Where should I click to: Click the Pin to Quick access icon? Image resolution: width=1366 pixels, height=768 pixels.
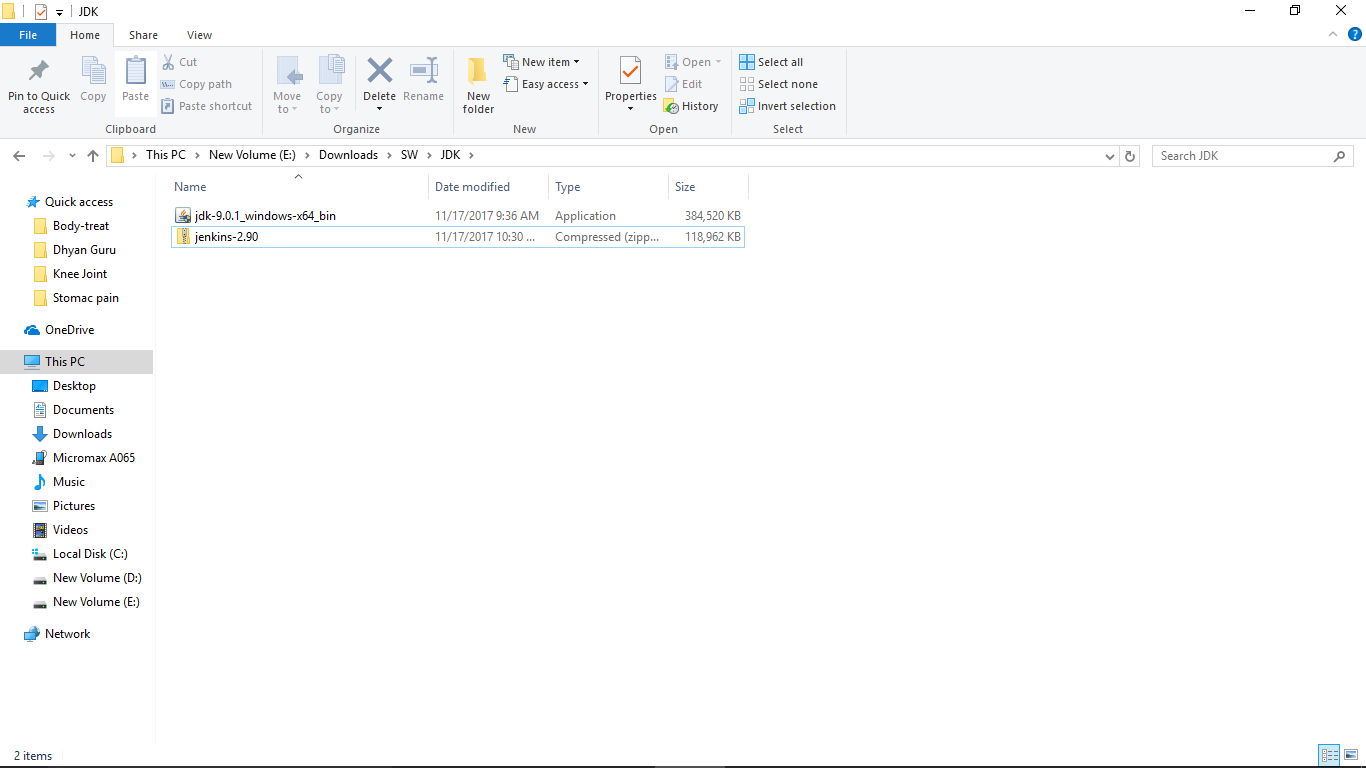pyautogui.click(x=38, y=83)
